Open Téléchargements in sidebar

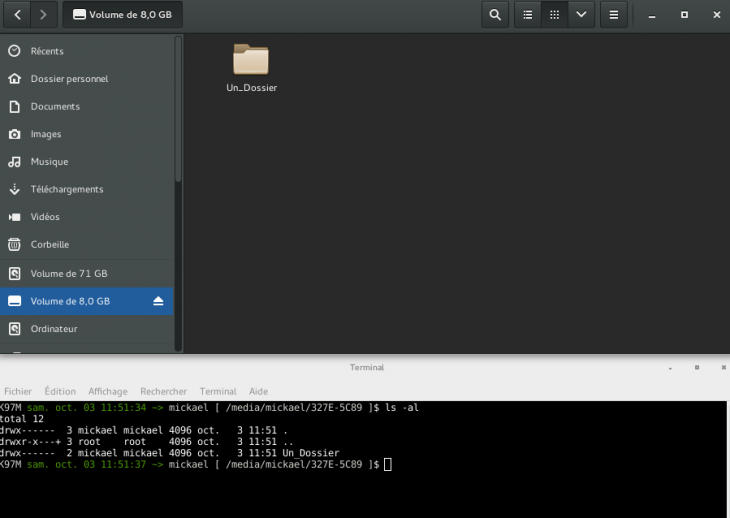[66, 189]
